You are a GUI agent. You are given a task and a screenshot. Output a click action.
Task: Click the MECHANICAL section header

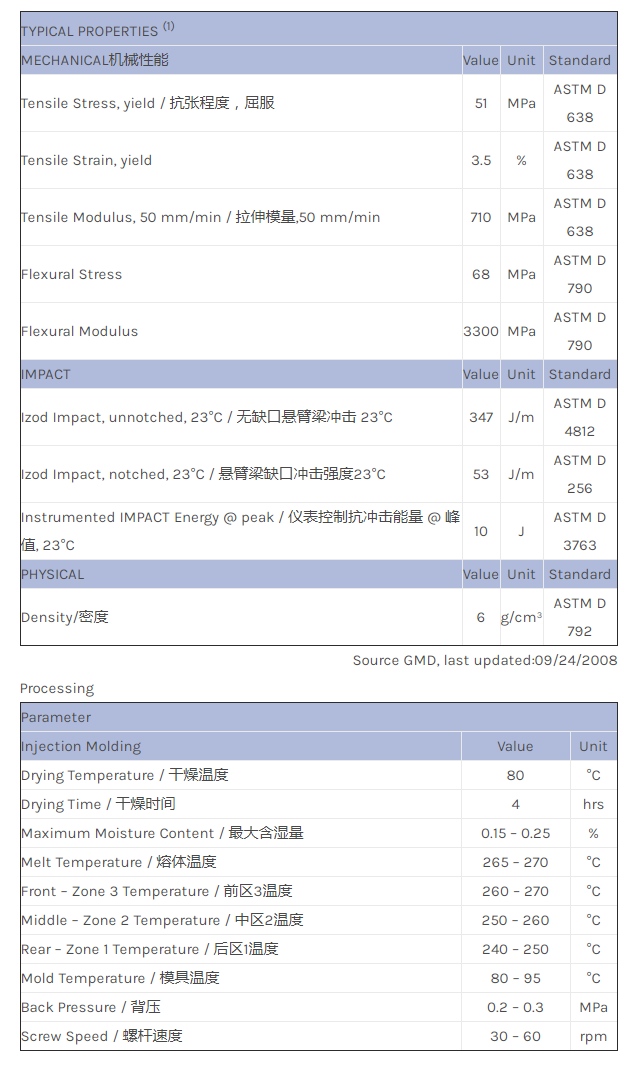pos(95,60)
